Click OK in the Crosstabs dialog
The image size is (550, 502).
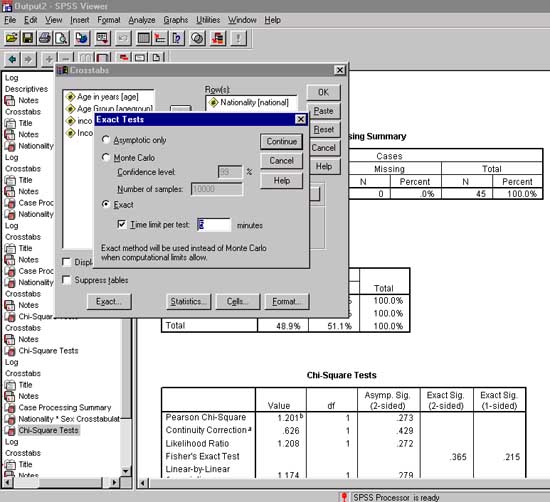[x=323, y=92]
